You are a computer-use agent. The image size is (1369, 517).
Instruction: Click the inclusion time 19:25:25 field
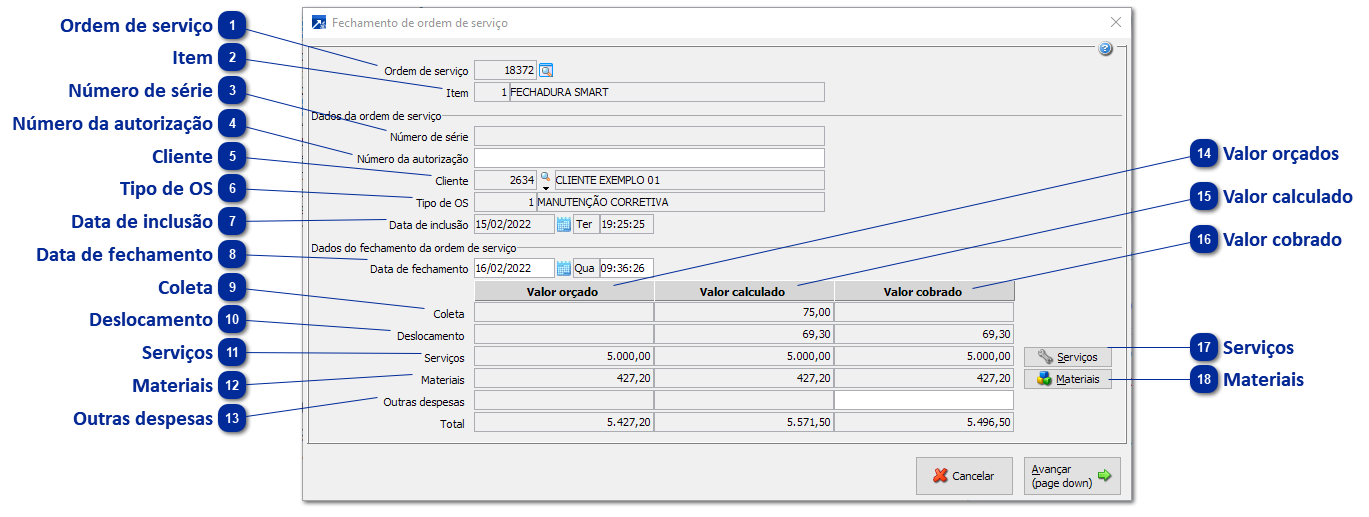tap(626, 224)
